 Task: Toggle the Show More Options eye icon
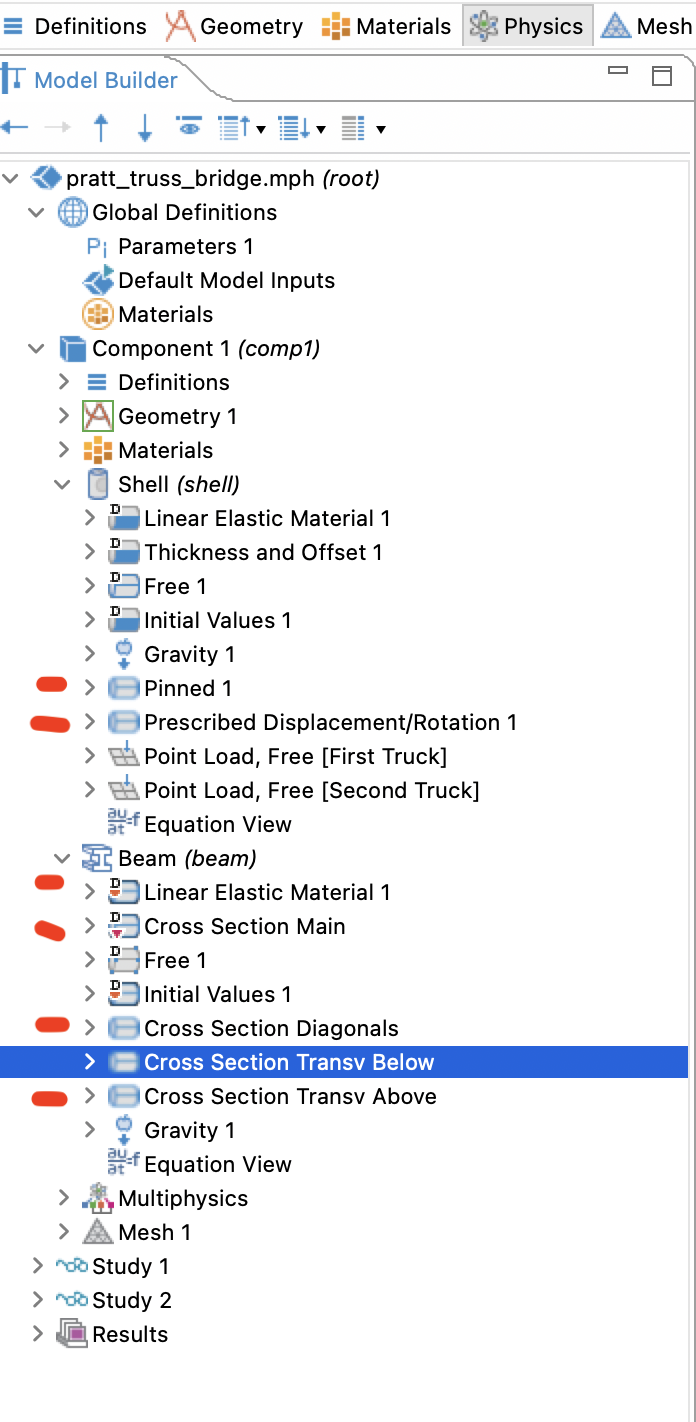[x=188, y=127]
